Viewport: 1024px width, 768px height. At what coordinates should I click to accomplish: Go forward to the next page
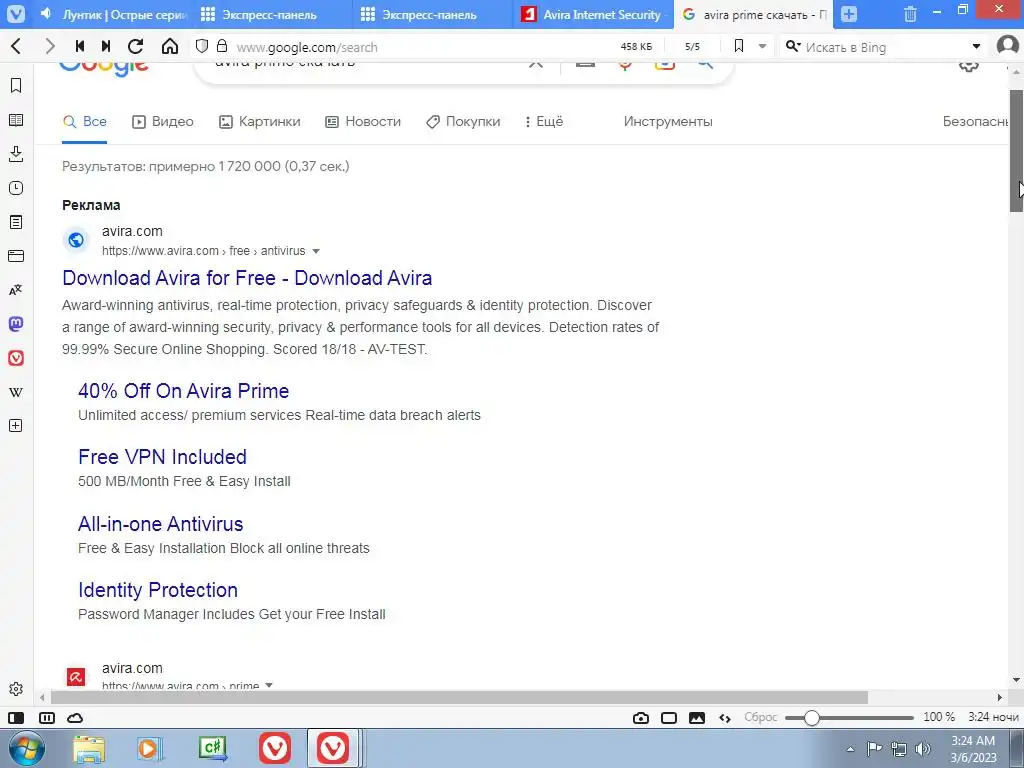tap(50, 46)
